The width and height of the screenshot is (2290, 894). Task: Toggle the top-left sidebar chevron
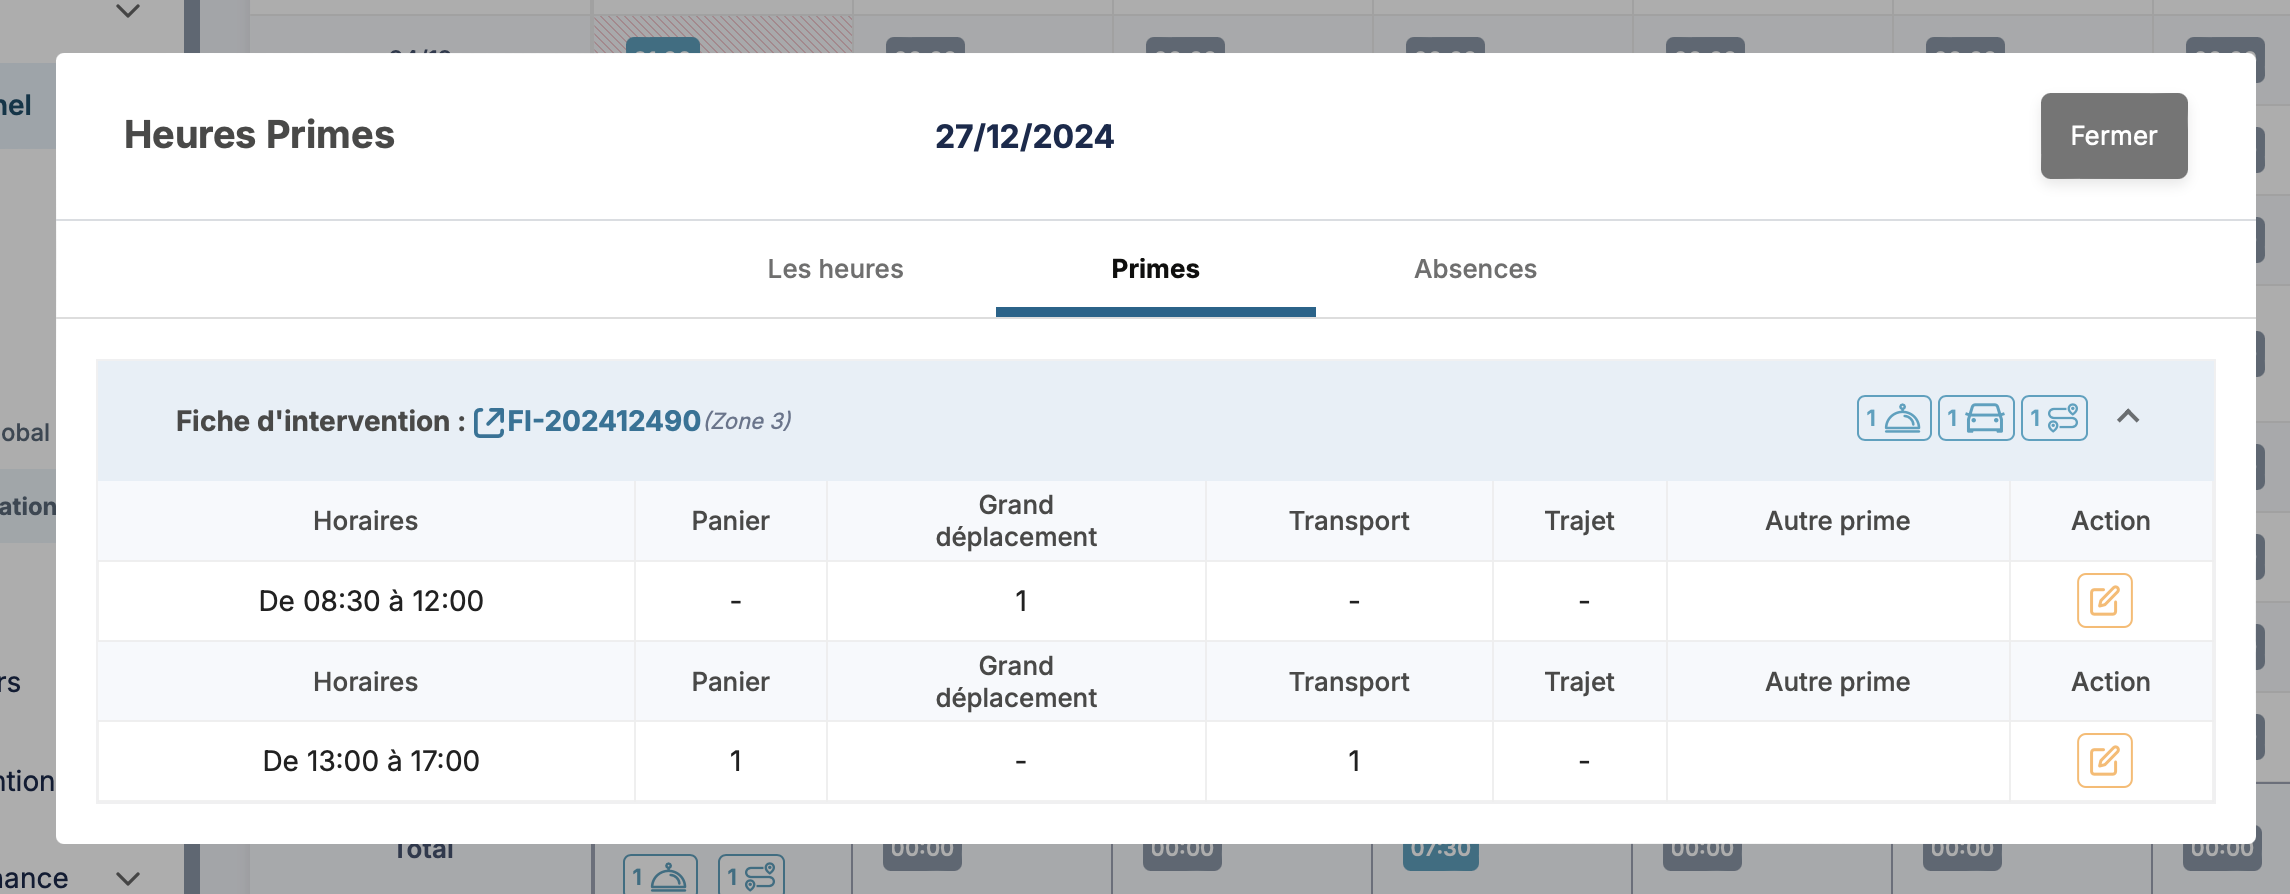[128, 11]
